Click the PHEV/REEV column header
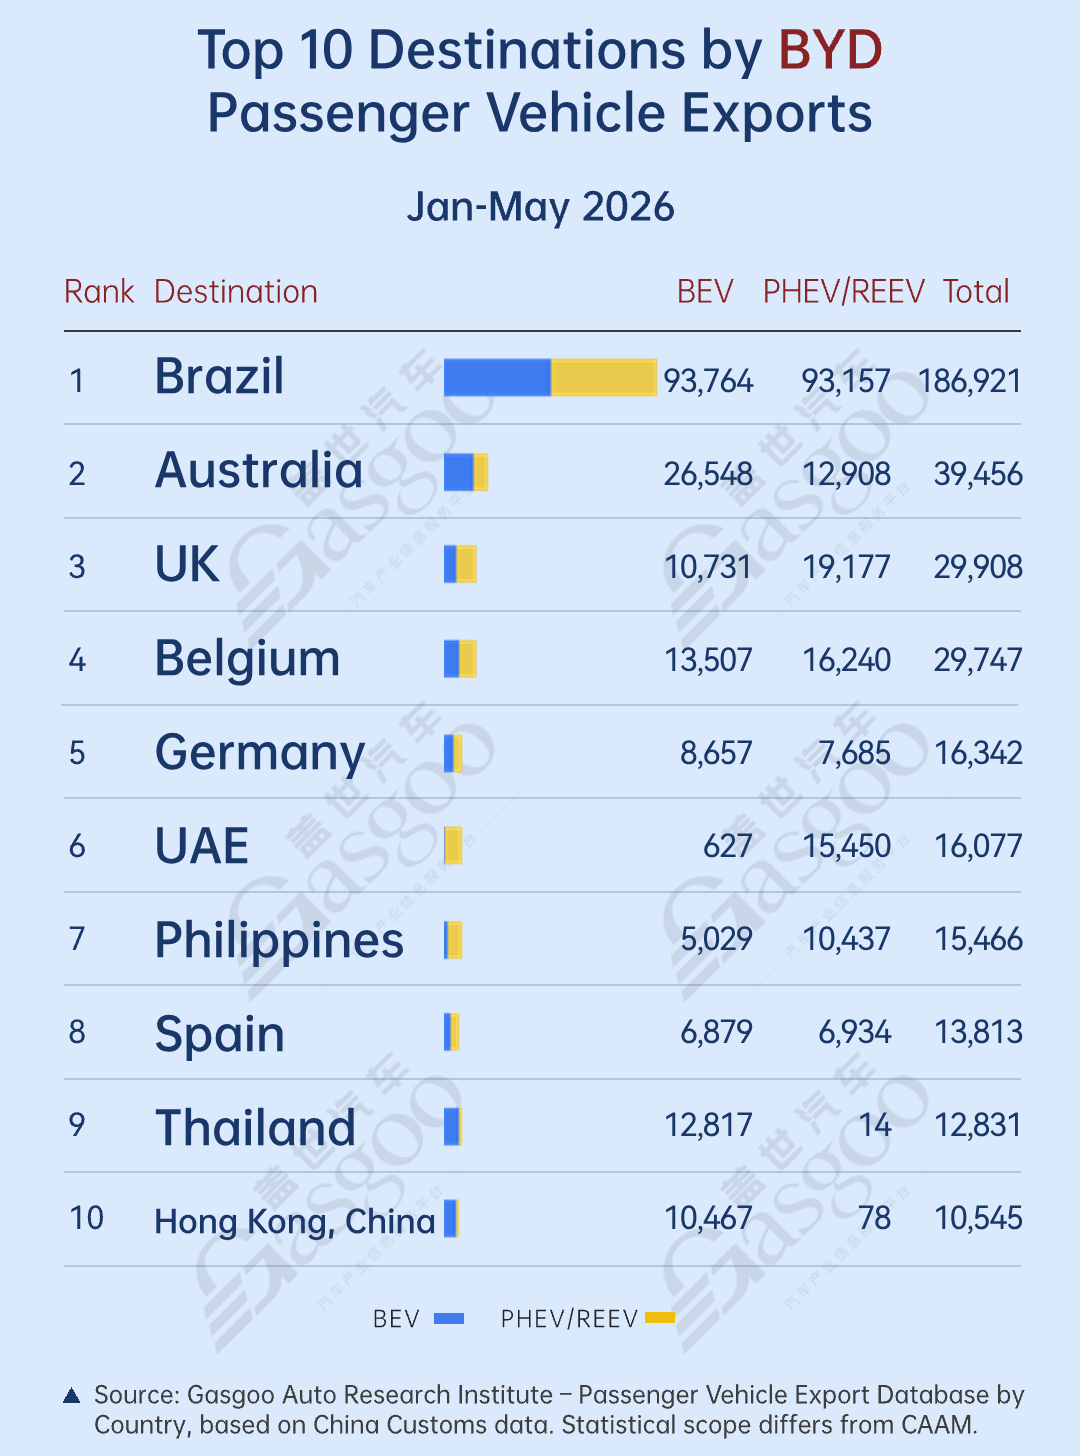The image size is (1080, 1456). click(844, 291)
